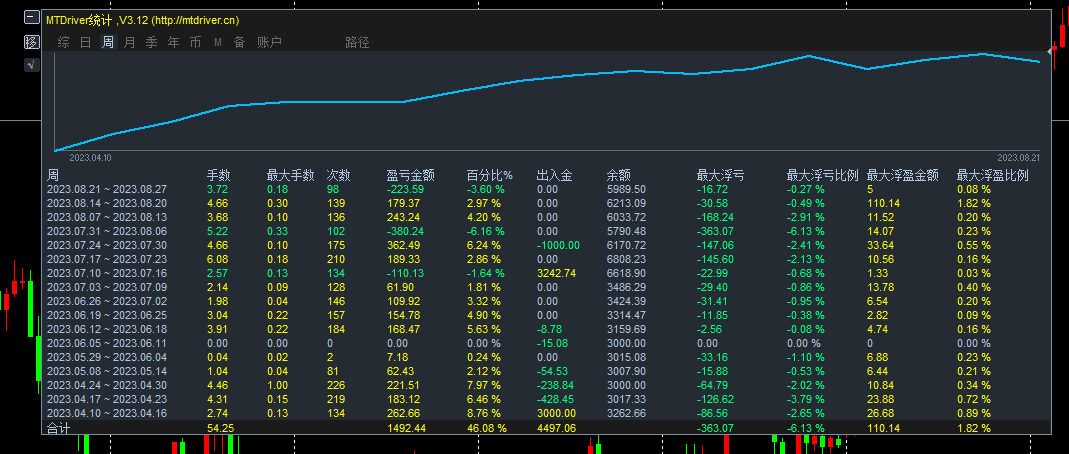This screenshot has height=454, width=1069.
Task: Click the 出入金 column header
Action: (554, 175)
